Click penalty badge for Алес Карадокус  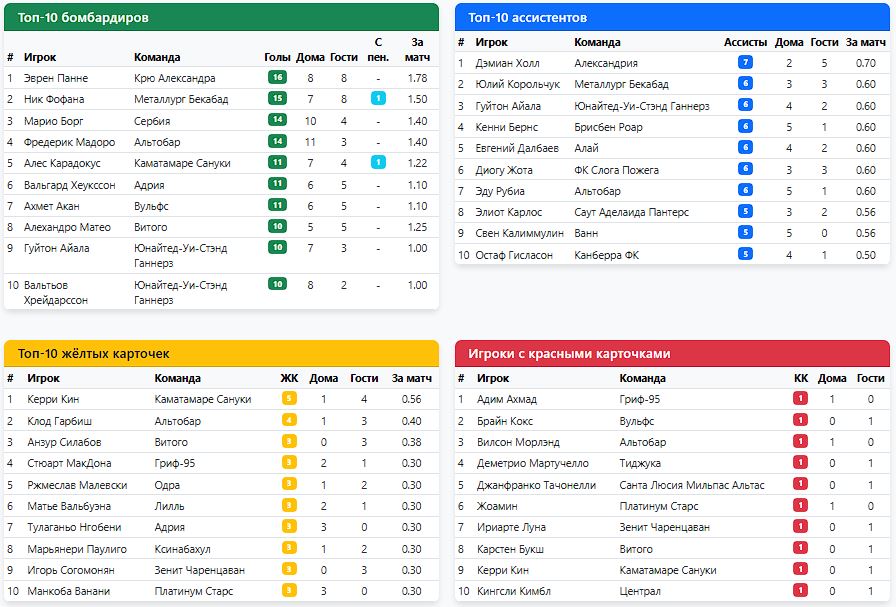point(378,163)
